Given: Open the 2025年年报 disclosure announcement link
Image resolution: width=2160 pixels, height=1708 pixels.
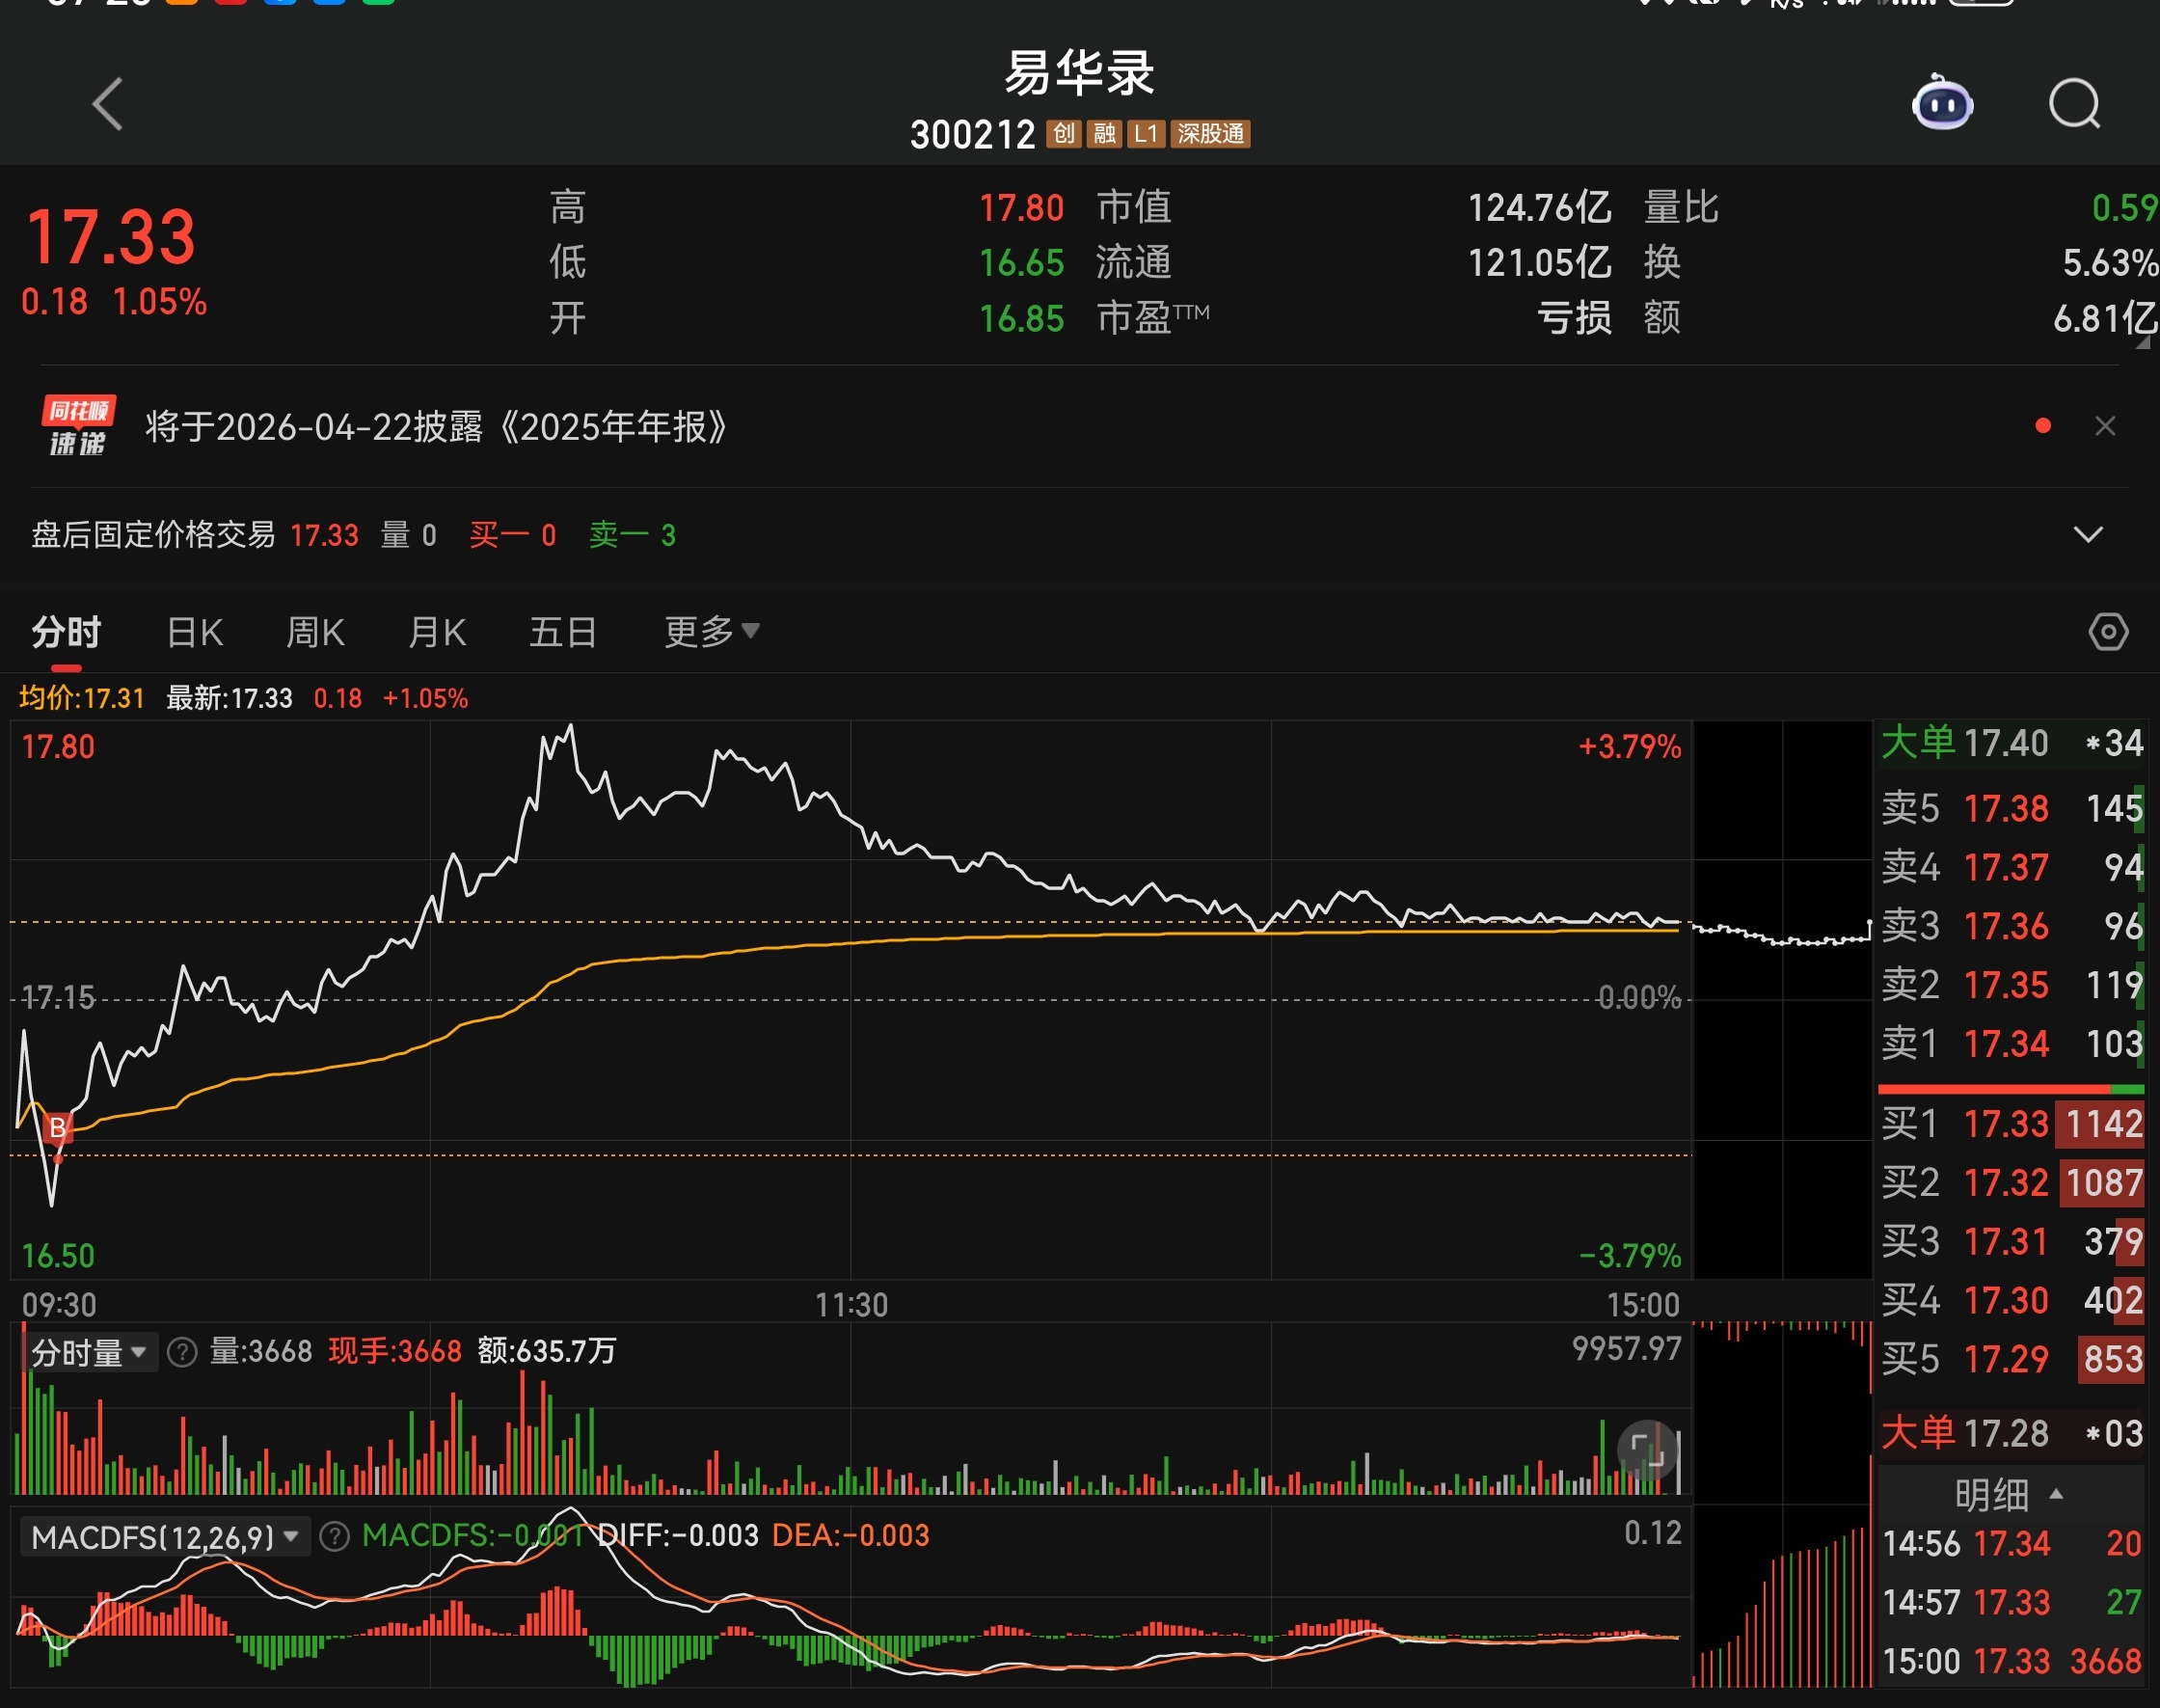Looking at the screenshot, I should (x=437, y=427).
